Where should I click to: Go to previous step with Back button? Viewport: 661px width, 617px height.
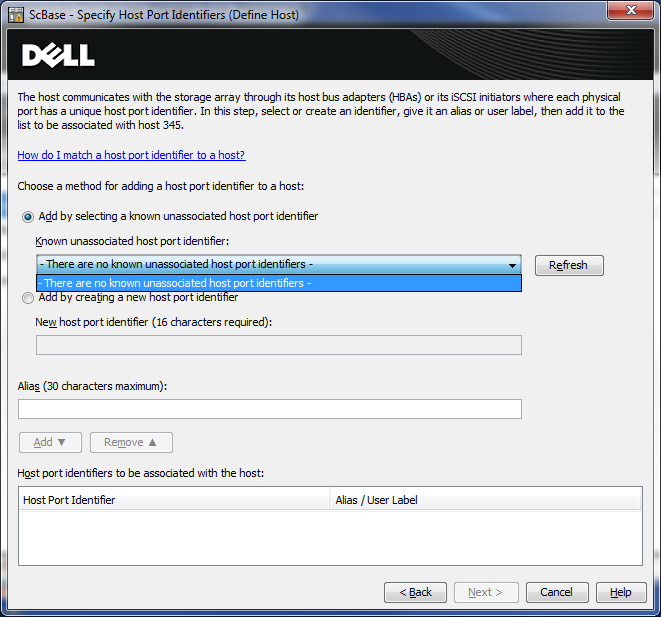pyautogui.click(x=415, y=592)
